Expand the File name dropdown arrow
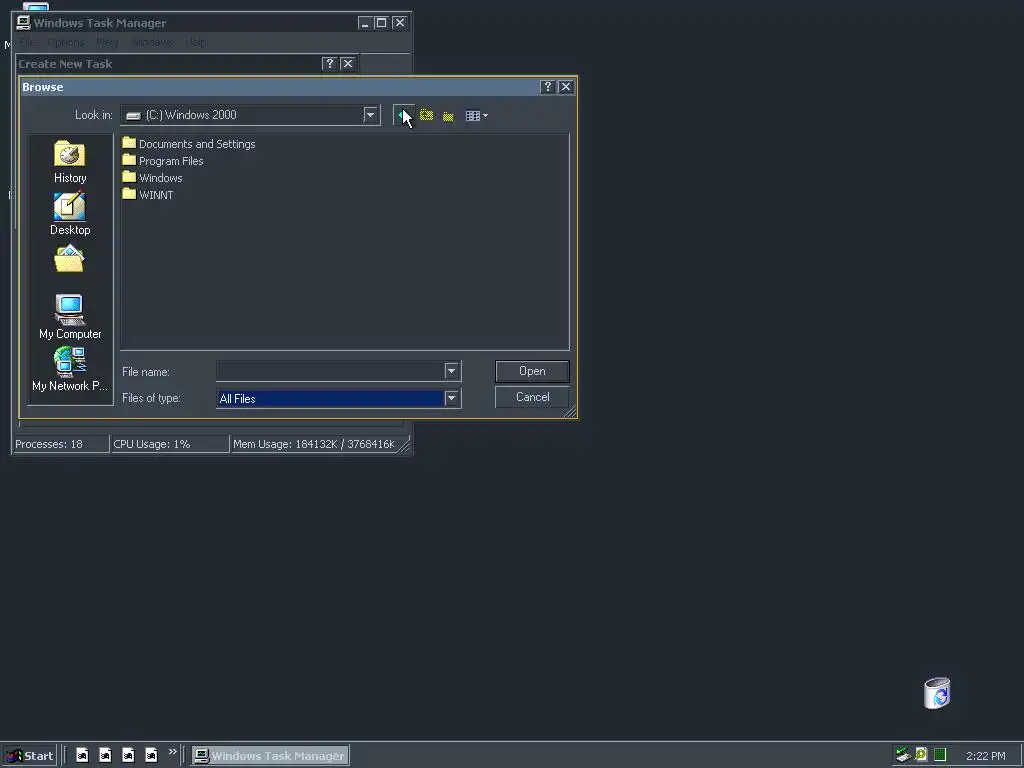The height and width of the screenshot is (768, 1024). [x=451, y=371]
